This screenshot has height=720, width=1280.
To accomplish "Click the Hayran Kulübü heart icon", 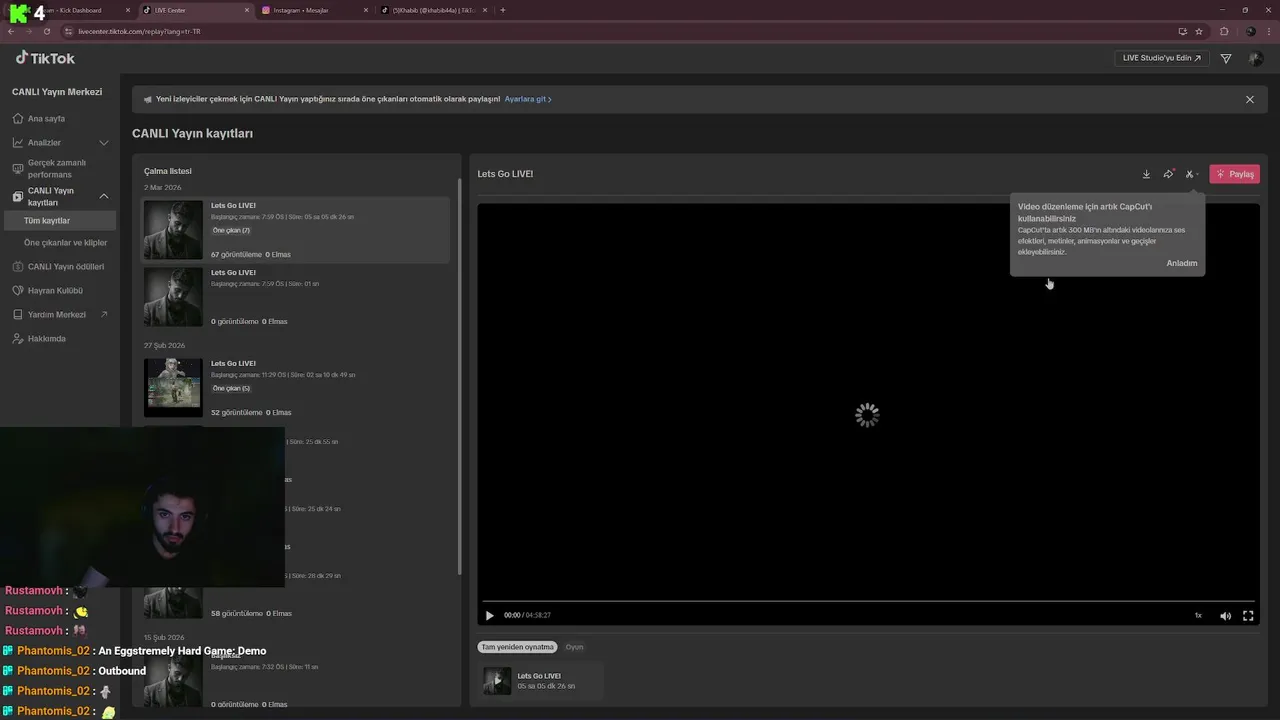I will coord(18,291).
